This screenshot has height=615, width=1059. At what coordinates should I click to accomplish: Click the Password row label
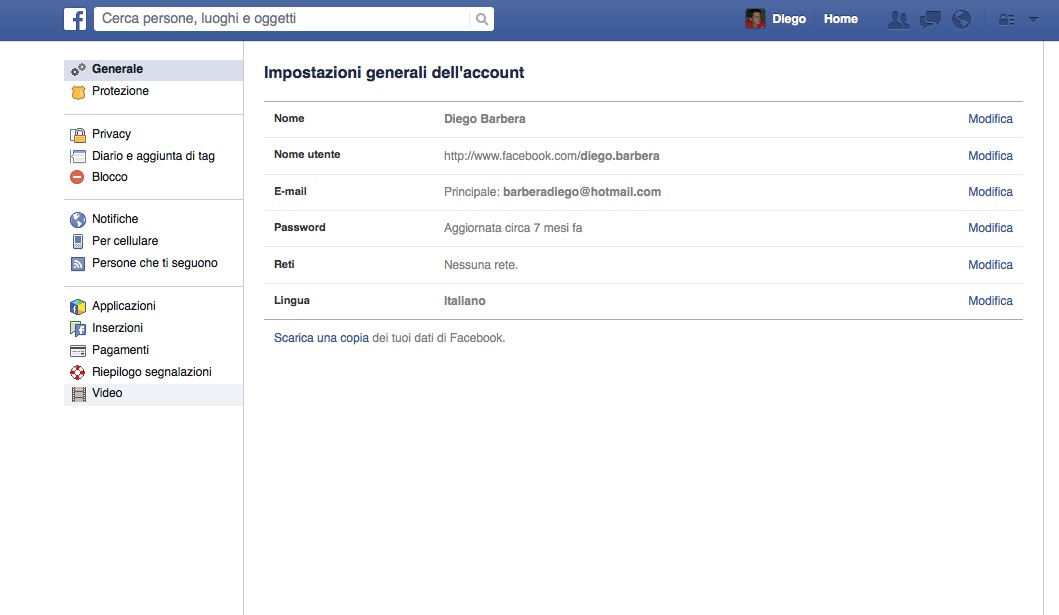click(x=299, y=228)
